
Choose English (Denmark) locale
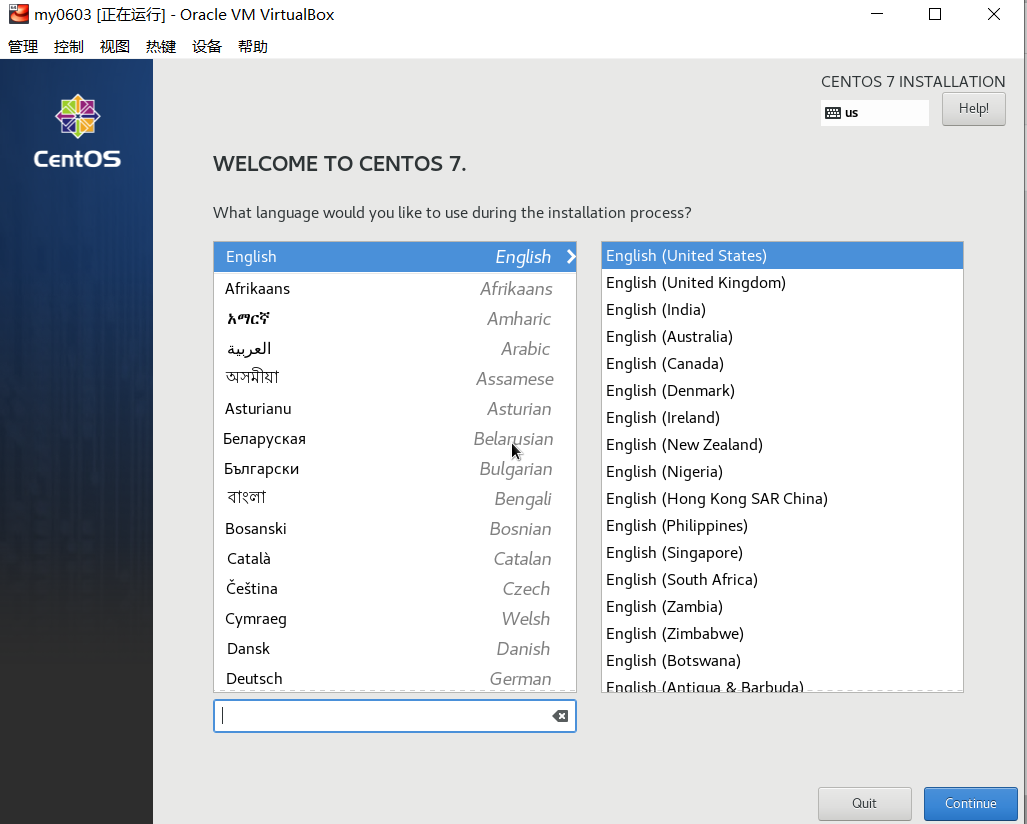782,391
